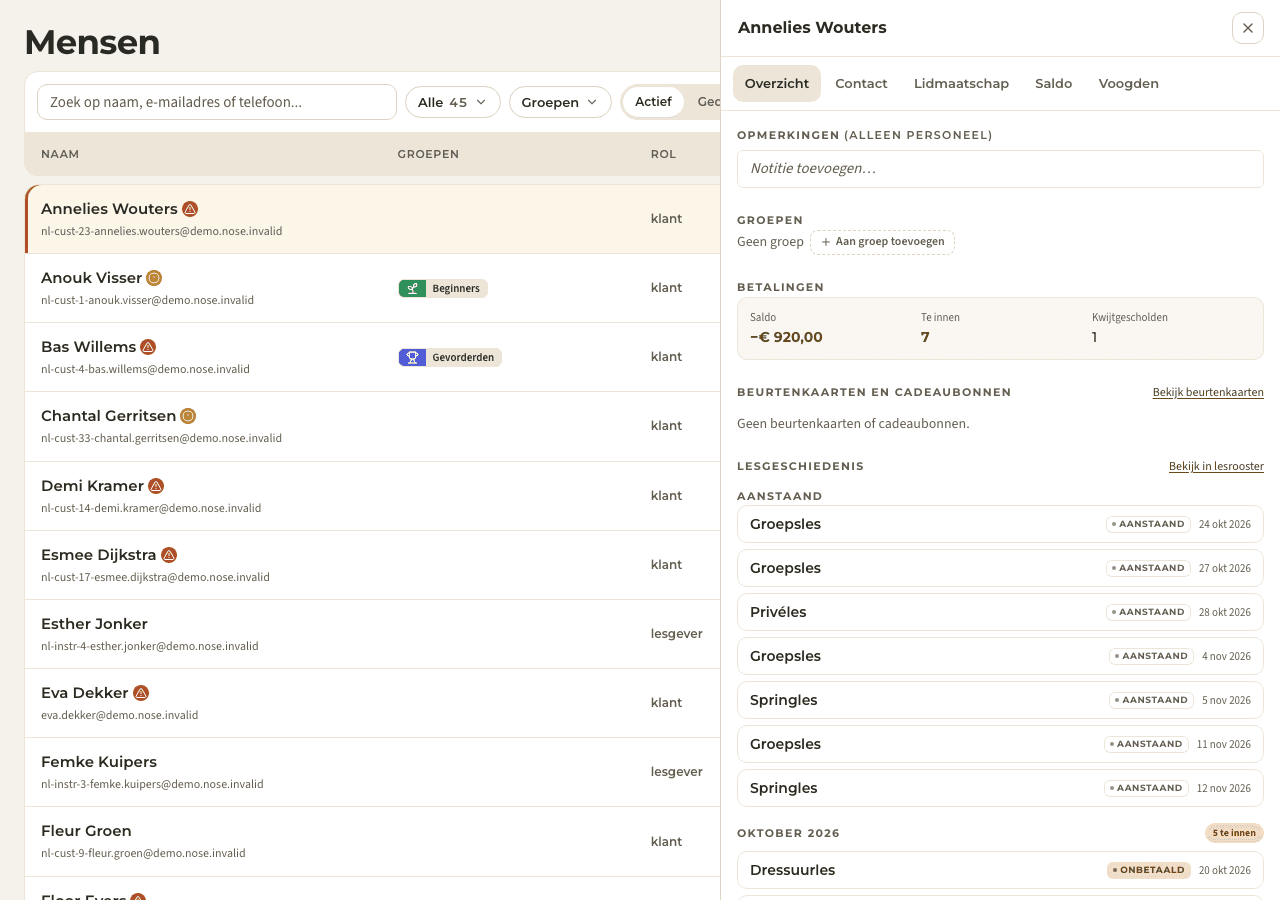1280x900 pixels.
Task: Click the 5 te innen badge
Action: (1234, 833)
